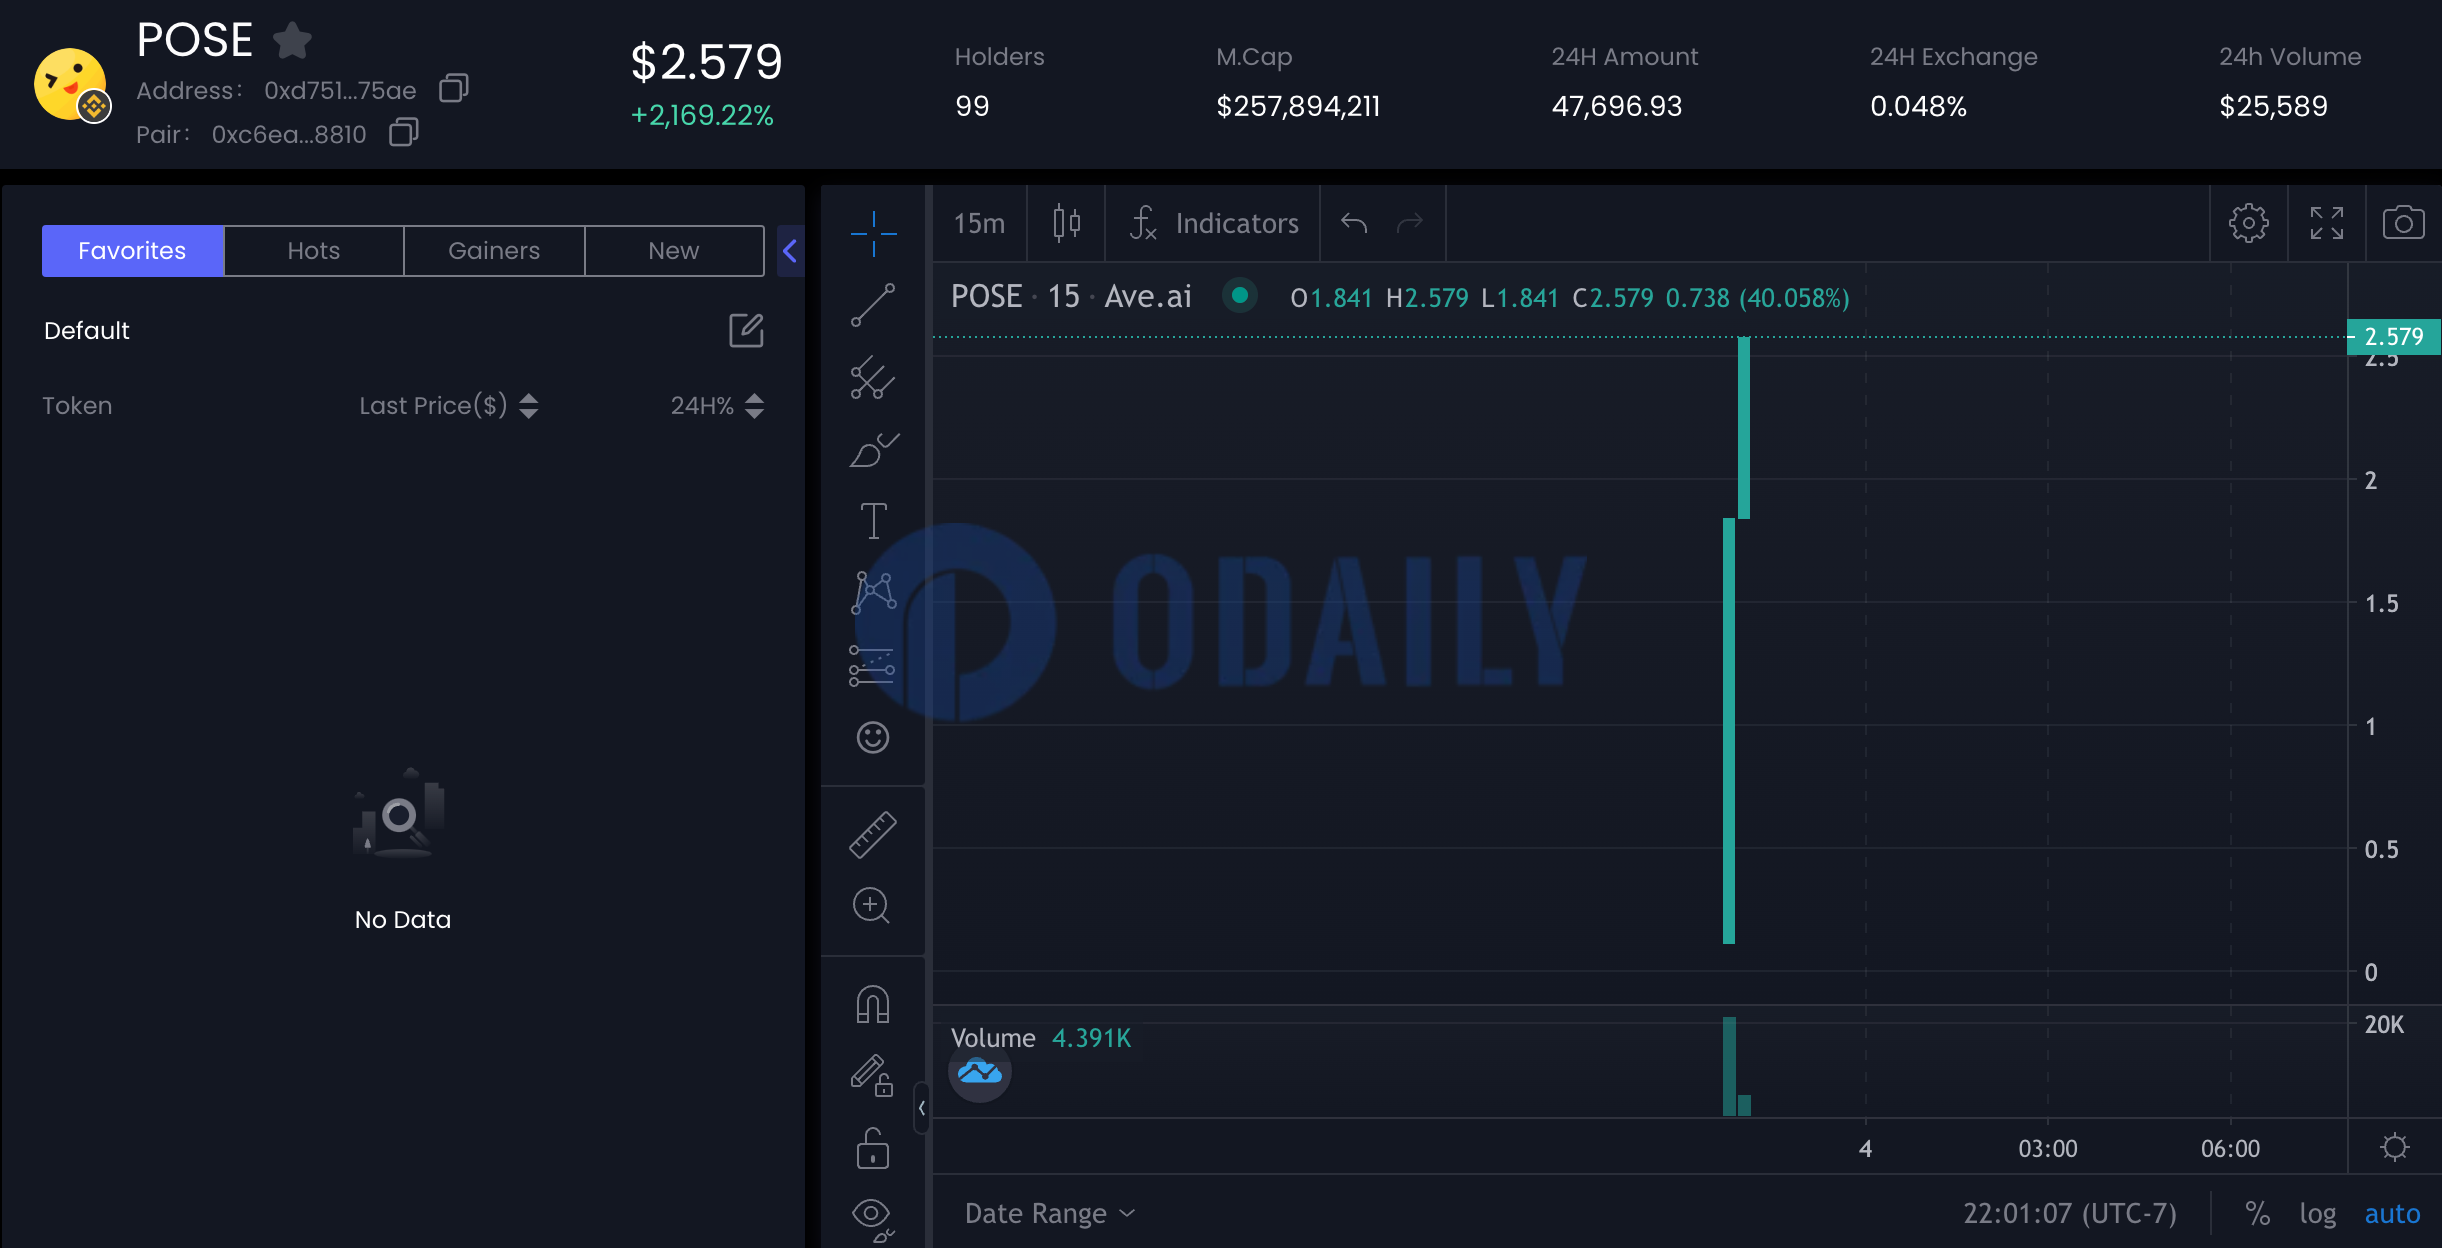Open the New tokens tab

674,250
